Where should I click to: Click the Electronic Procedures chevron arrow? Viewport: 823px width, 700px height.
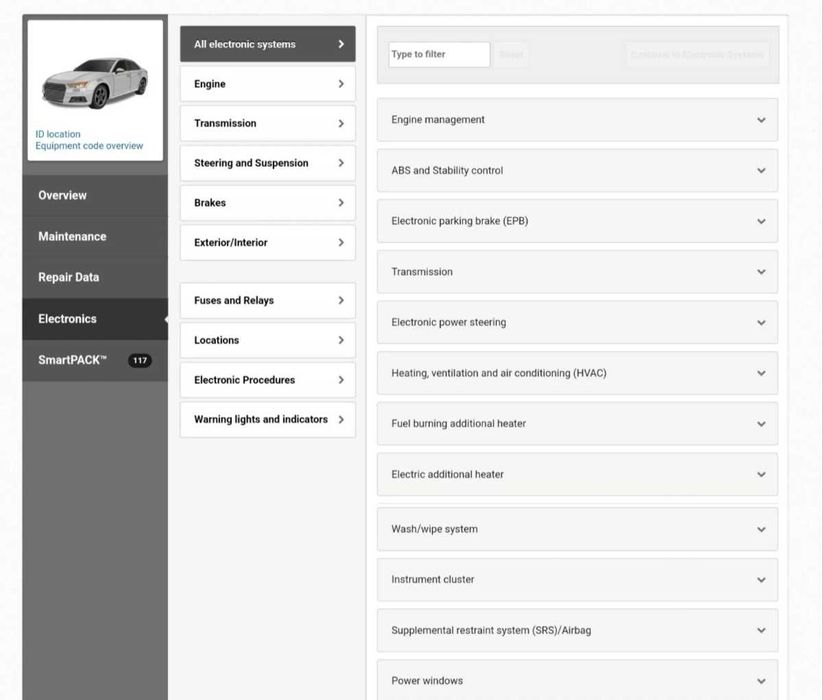point(341,380)
